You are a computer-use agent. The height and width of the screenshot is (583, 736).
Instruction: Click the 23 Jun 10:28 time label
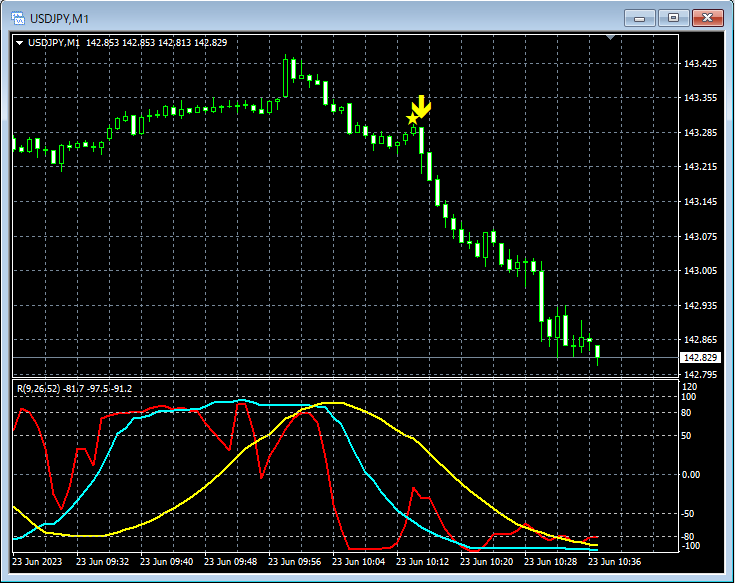[x=551, y=561]
